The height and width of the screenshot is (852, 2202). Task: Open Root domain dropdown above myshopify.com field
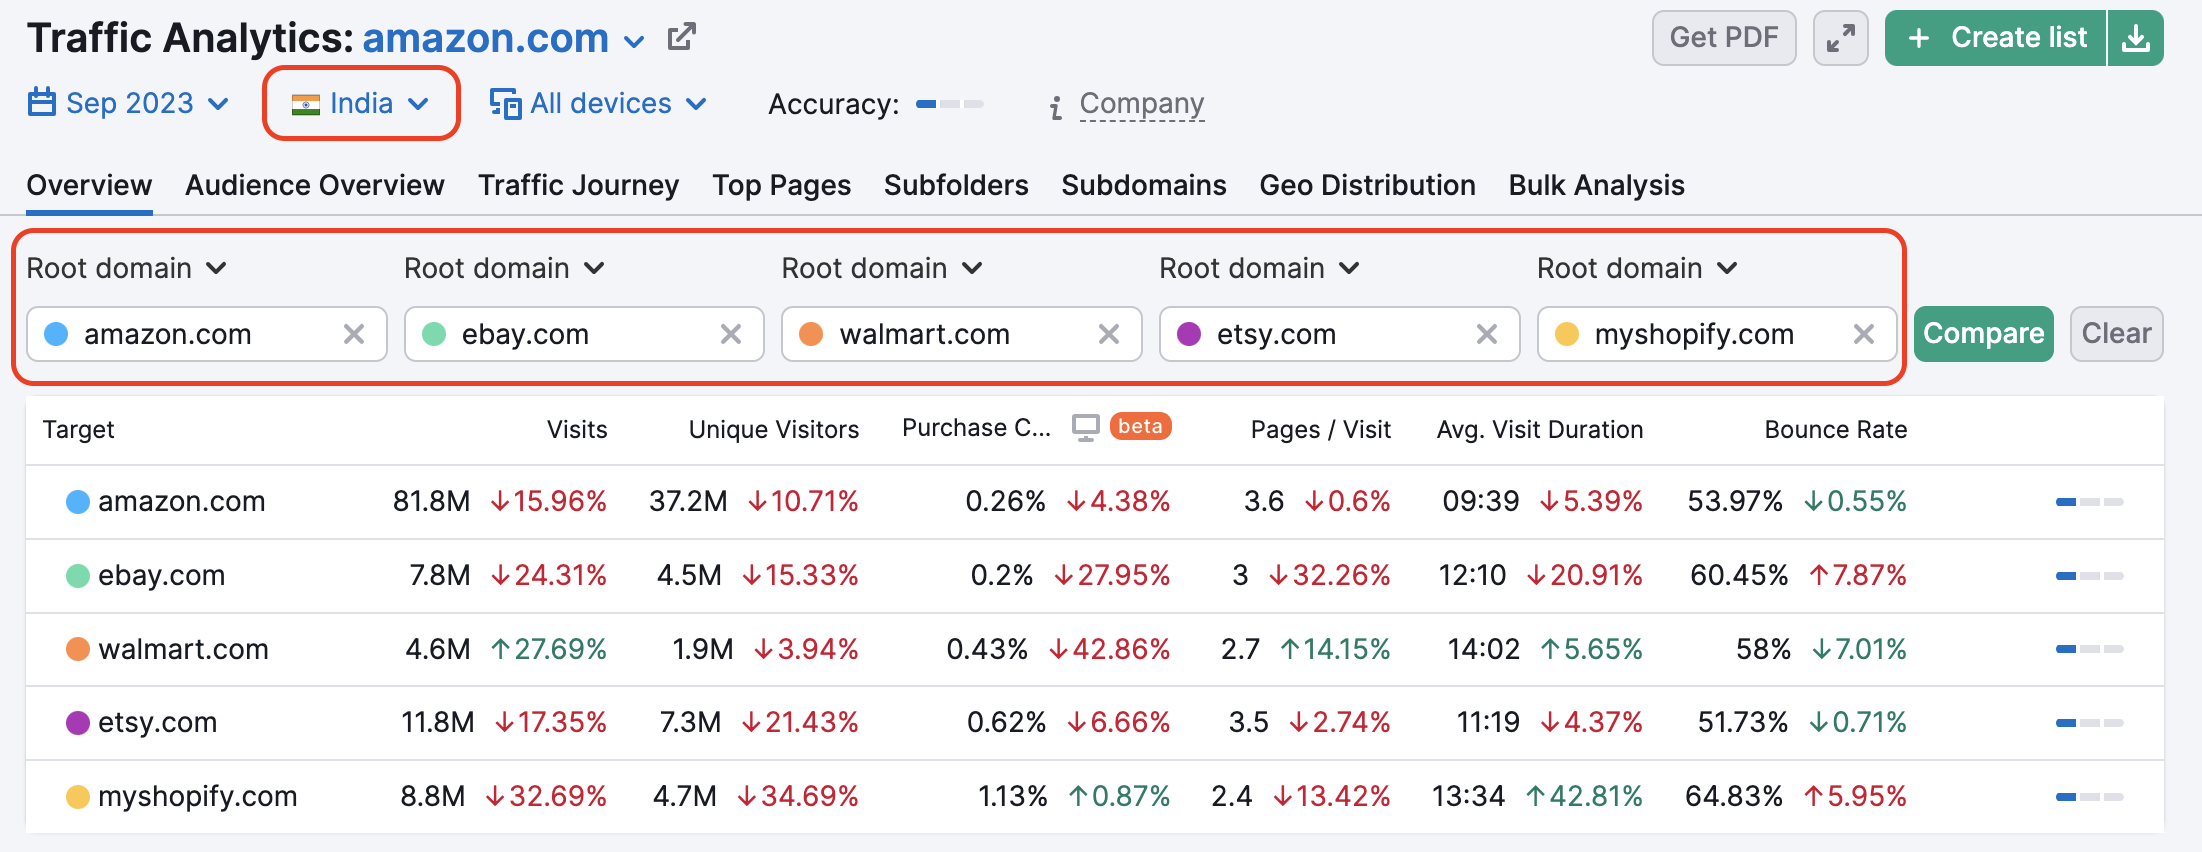1638,268
